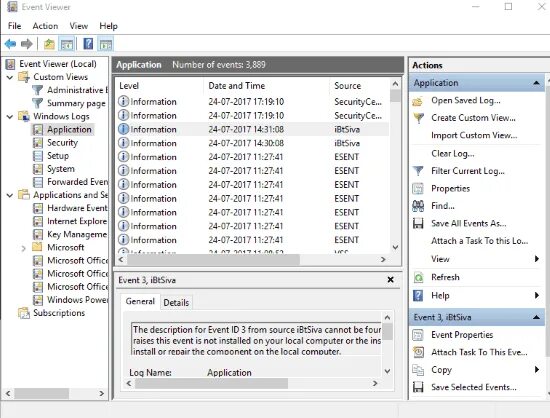Click the Up one level folder icon
The height and width of the screenshot is (418, 550).
pos(49,44)
